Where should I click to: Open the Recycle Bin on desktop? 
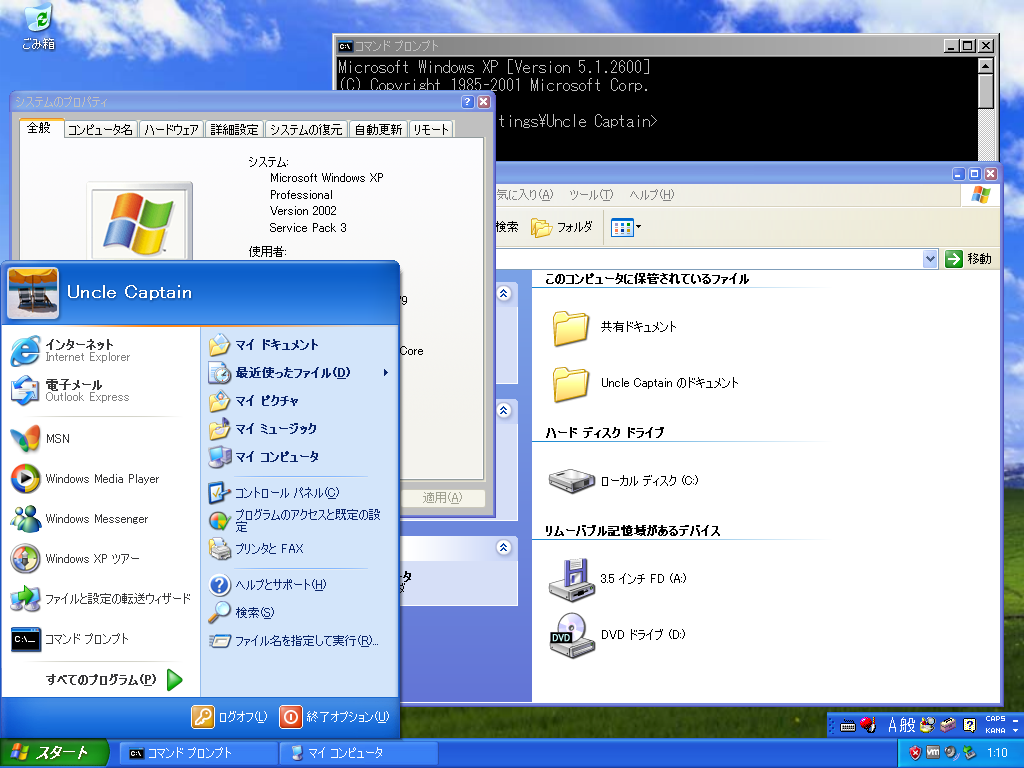click(38, 26)
